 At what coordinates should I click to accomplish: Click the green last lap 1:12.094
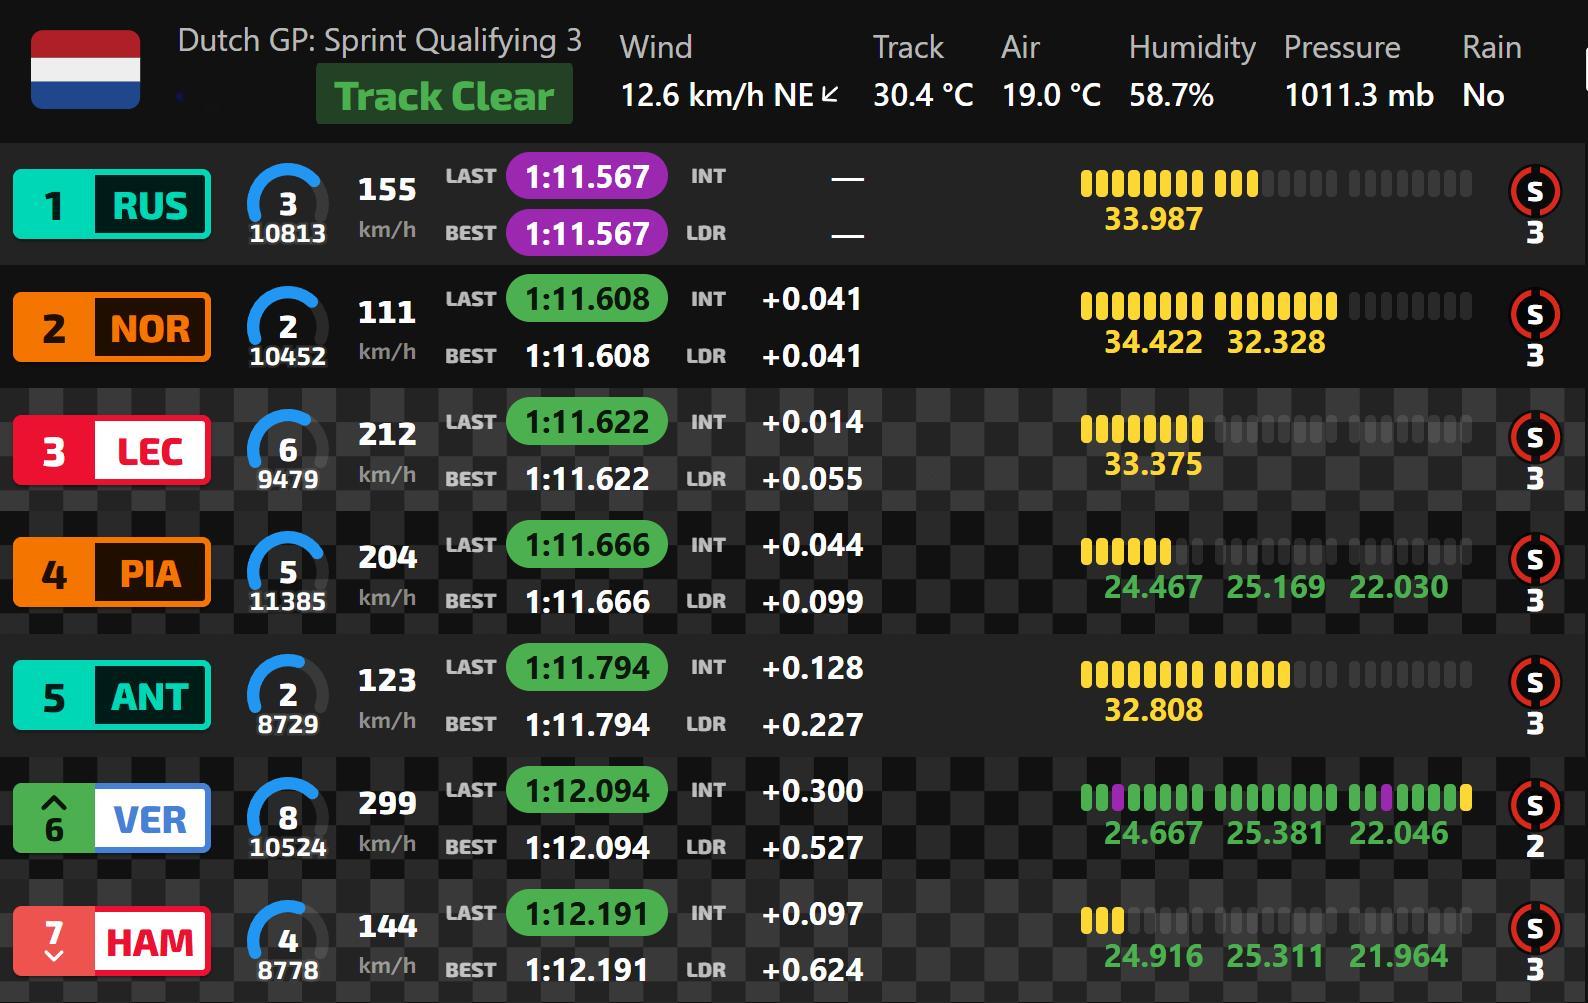tap(587, 790)
